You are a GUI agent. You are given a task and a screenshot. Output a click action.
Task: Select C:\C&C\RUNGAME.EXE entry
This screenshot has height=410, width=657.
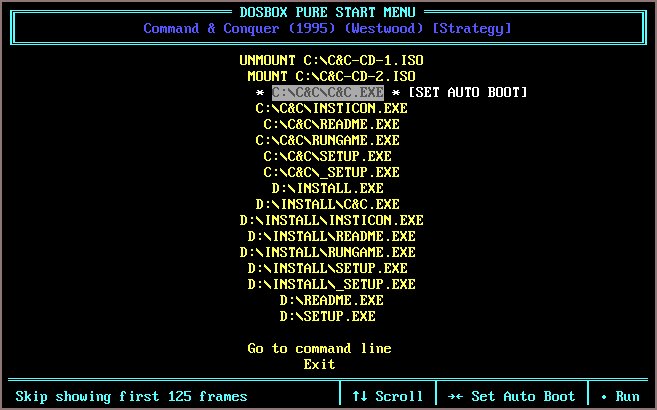point(327,140)
